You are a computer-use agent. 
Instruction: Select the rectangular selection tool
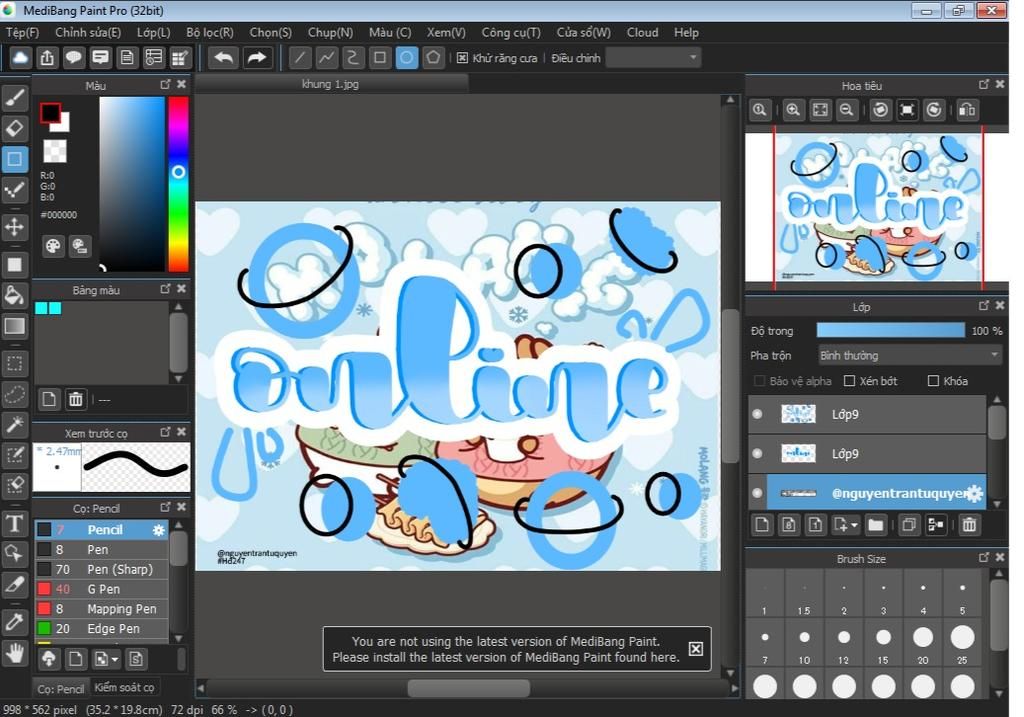pos(14,364)
